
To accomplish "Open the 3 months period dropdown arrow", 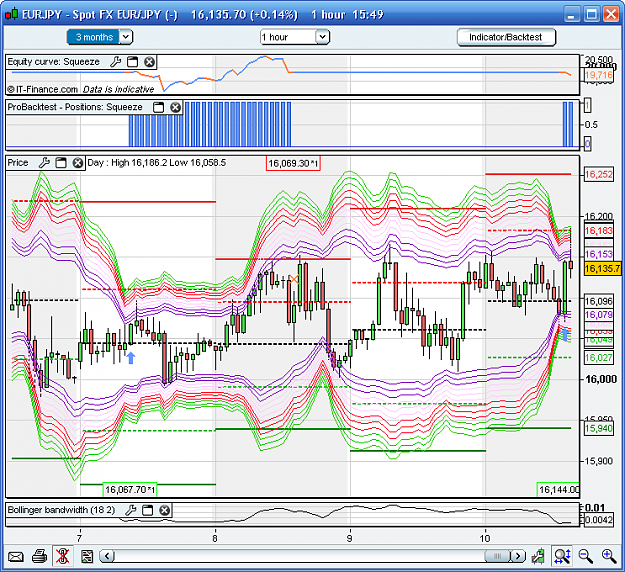I will [126, 37].
